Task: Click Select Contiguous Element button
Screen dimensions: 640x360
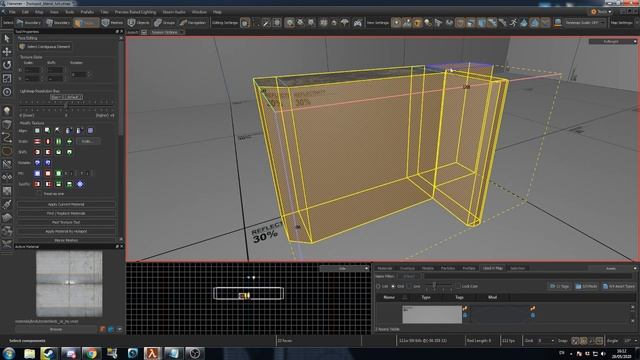Action: tap(45, 47)
